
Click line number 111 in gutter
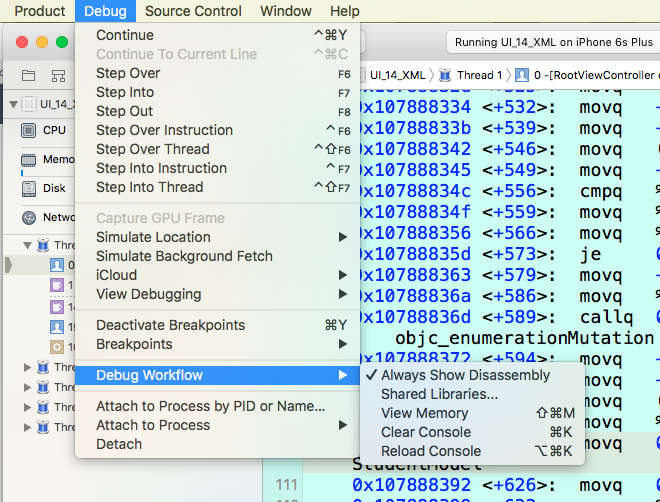pyautogui.click(x=286, y=485)
